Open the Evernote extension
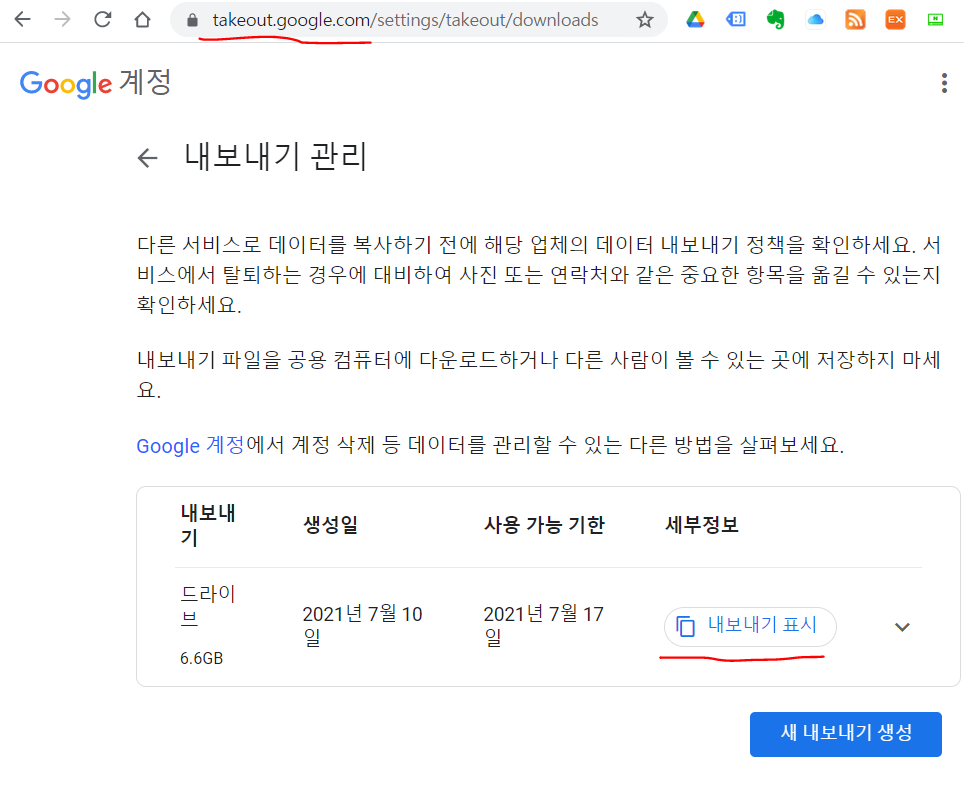Viewport: 964px width, 789px height. tap(776, 20)
